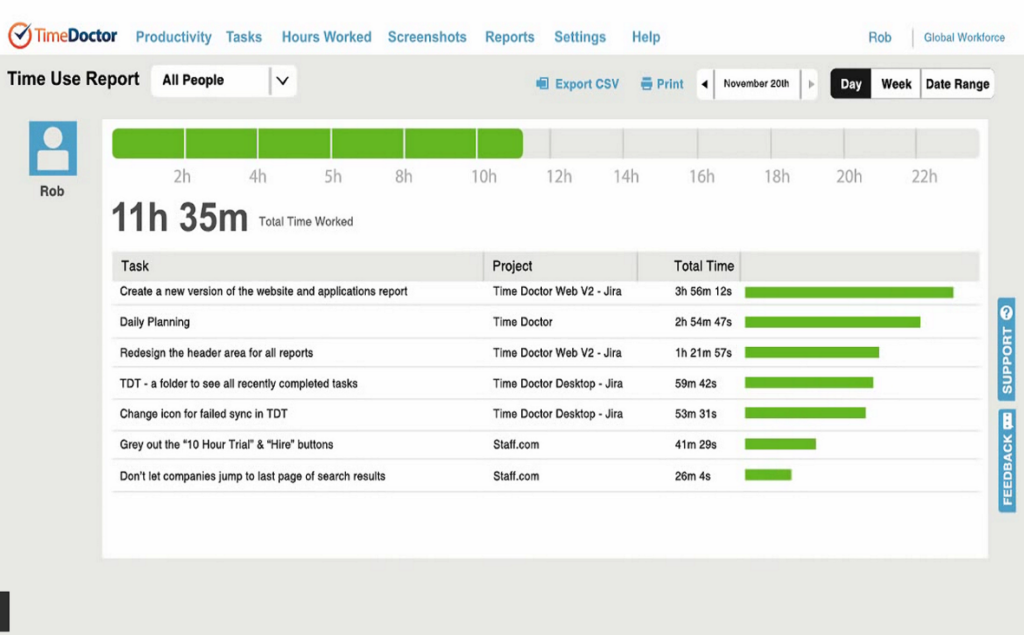The height and width of the screenshot is (635, 1024).
Task: Click the '11h 35m' total time worked
Action: point(180,218)
